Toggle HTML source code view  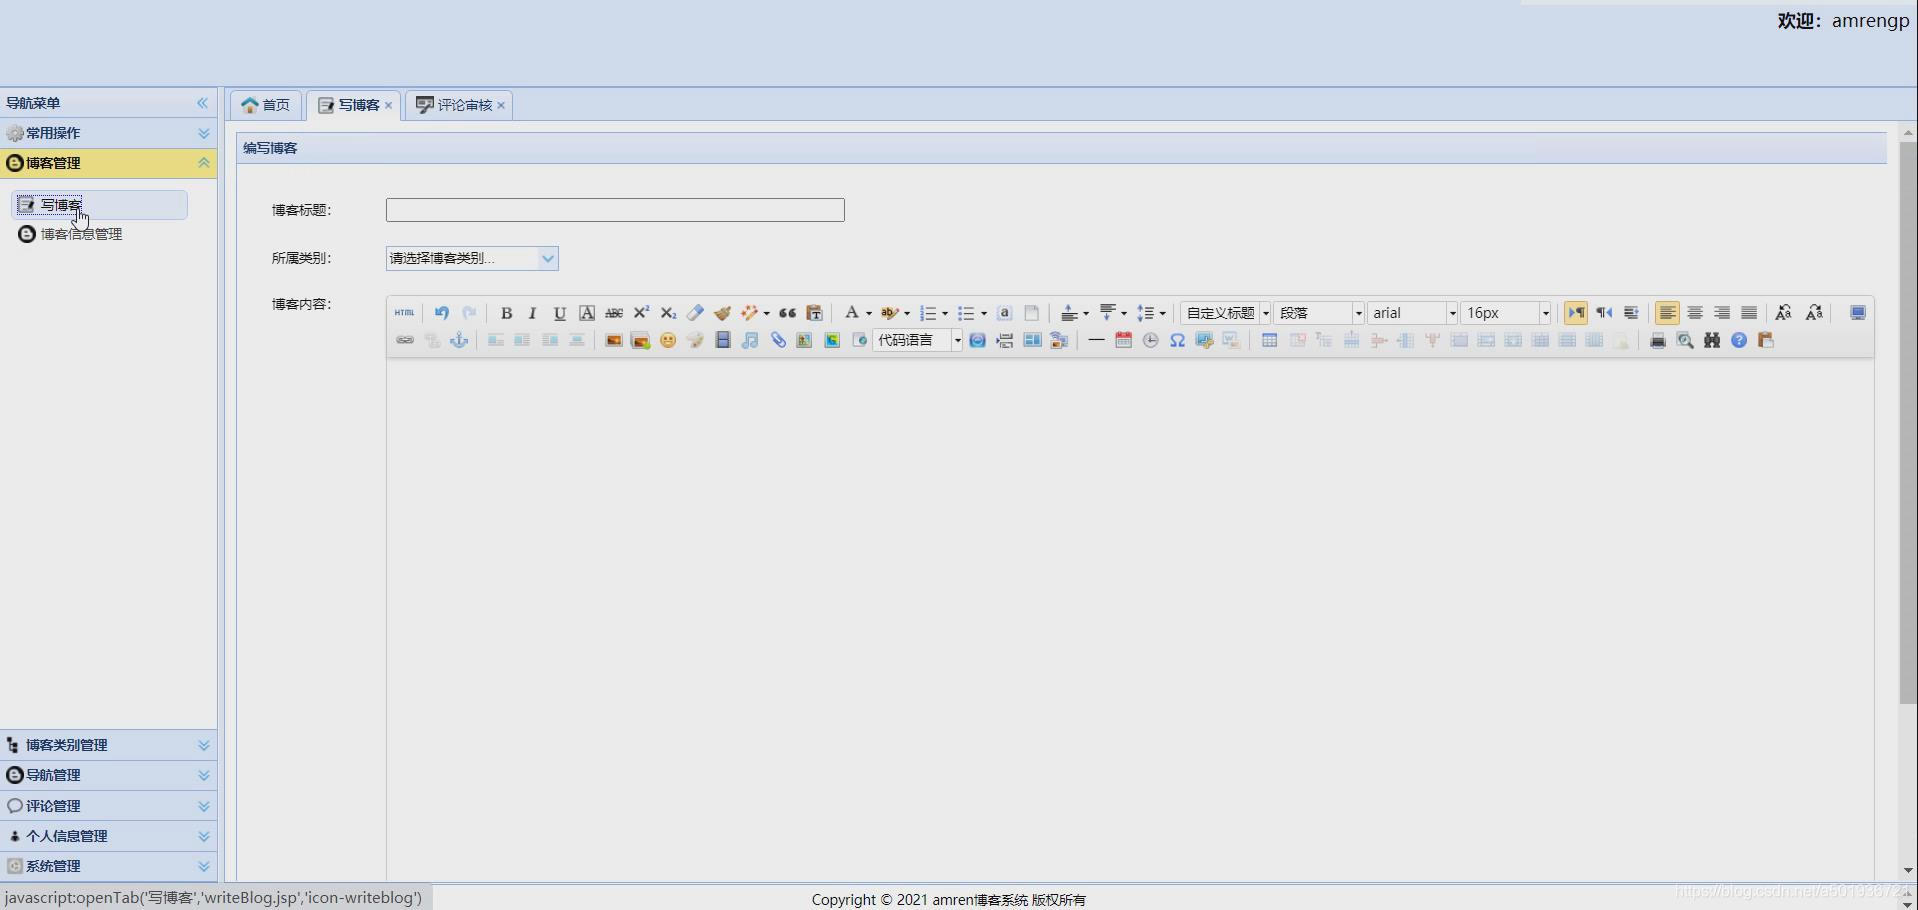point(404,313)
